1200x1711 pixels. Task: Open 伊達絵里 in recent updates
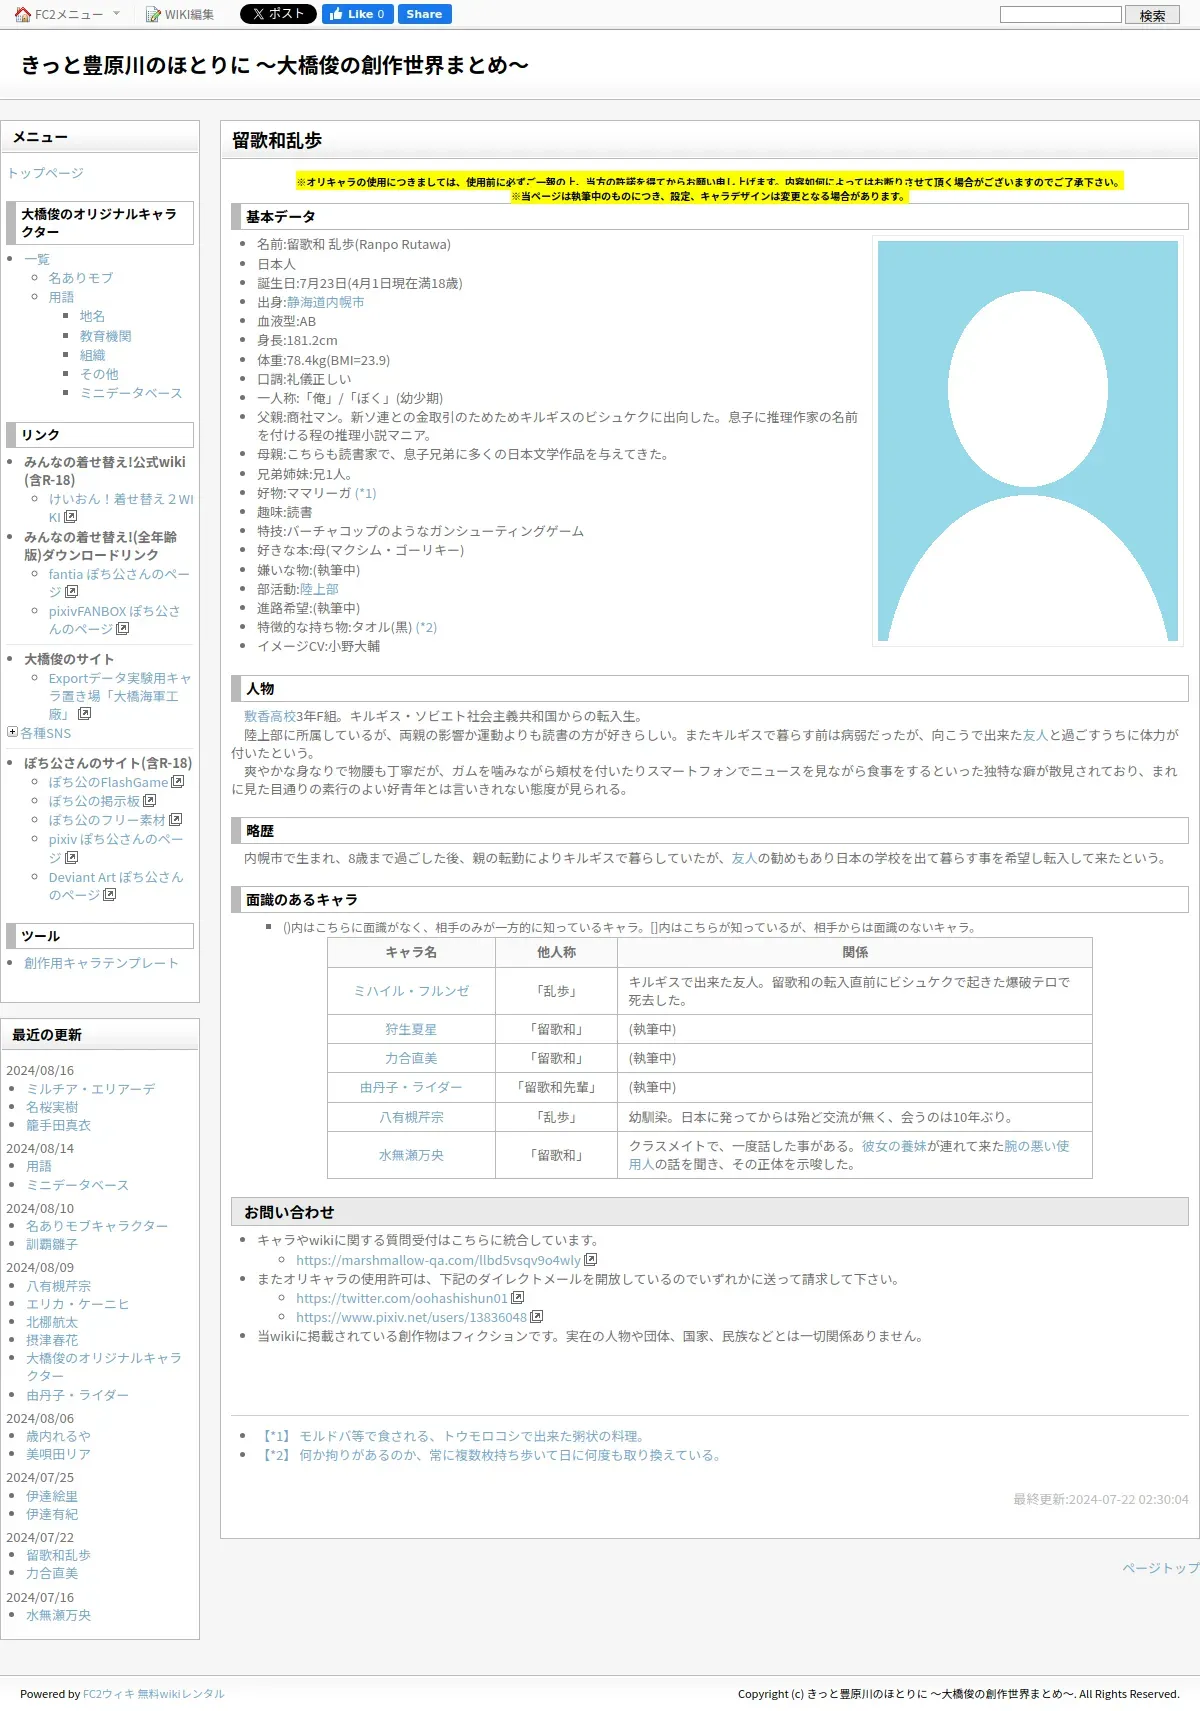(x=52, y=1496)
